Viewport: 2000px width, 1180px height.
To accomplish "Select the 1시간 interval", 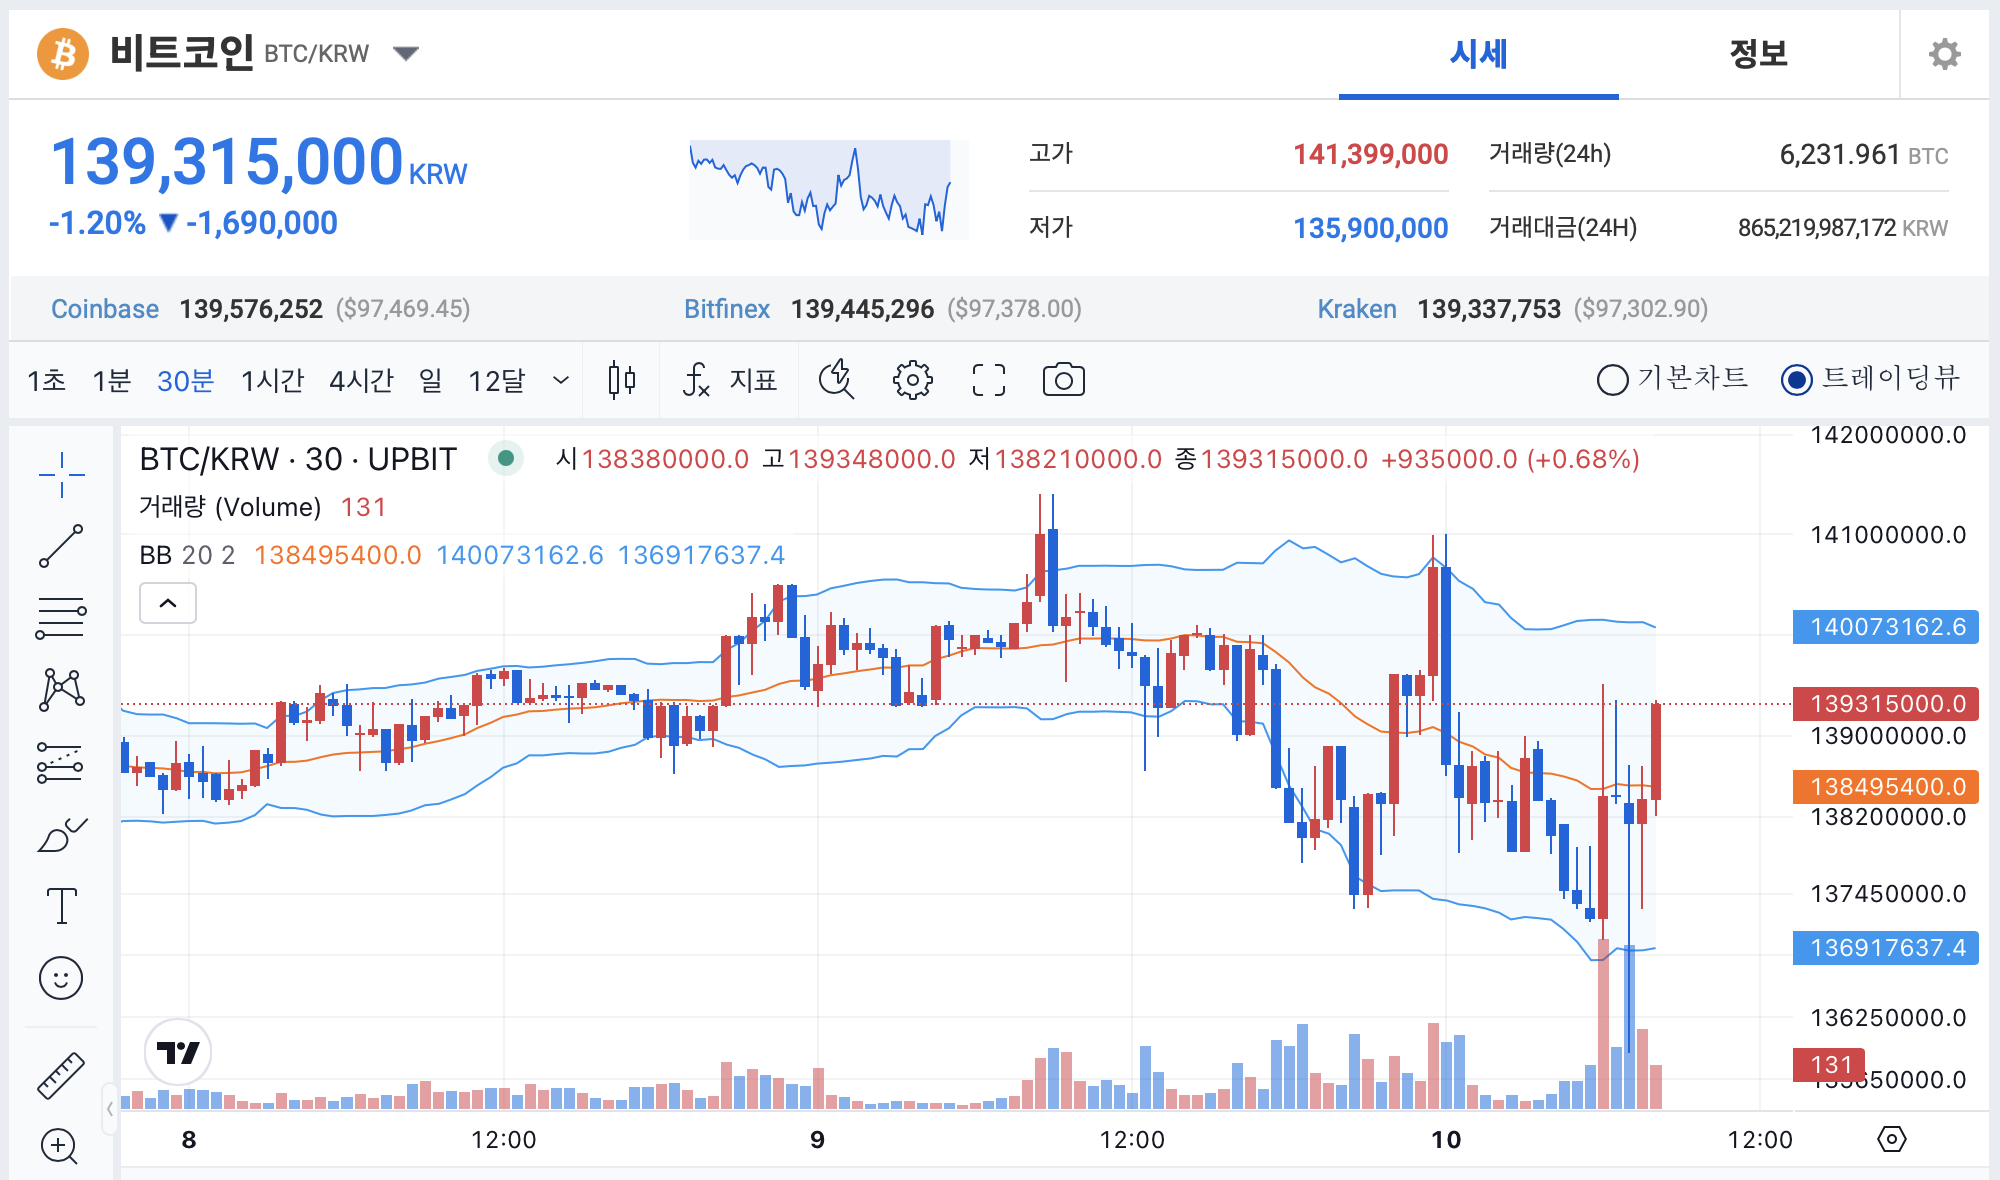I will tap(272, 380).
